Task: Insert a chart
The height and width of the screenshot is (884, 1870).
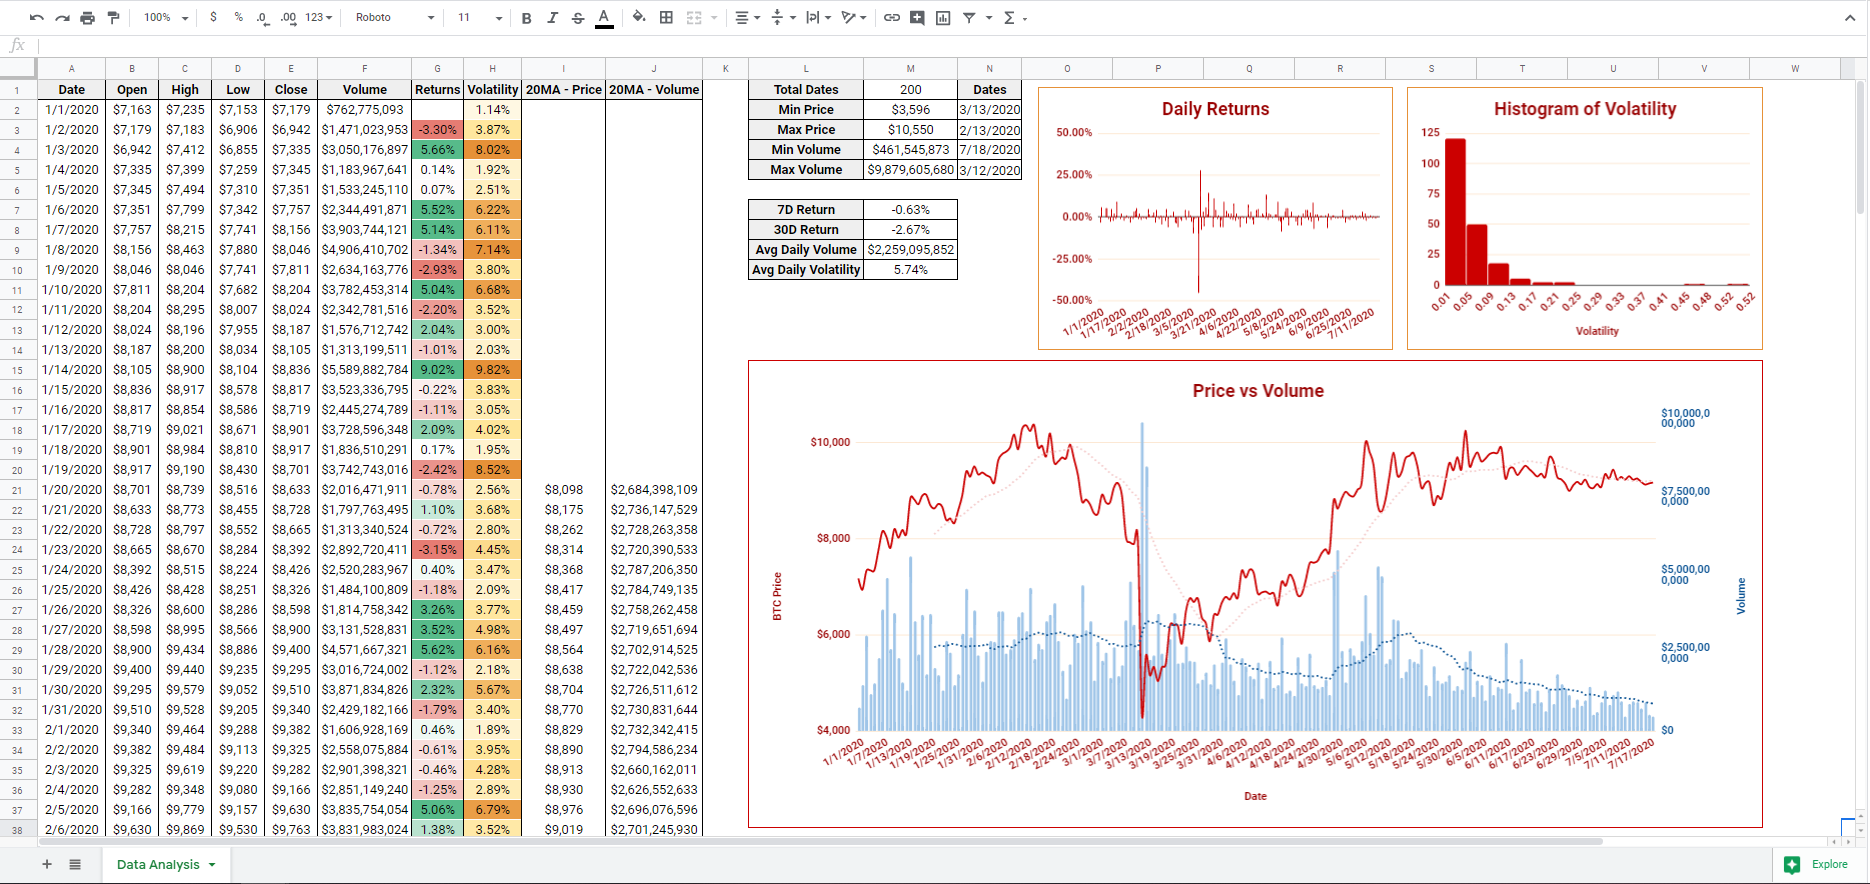Action: coord(943,18)
